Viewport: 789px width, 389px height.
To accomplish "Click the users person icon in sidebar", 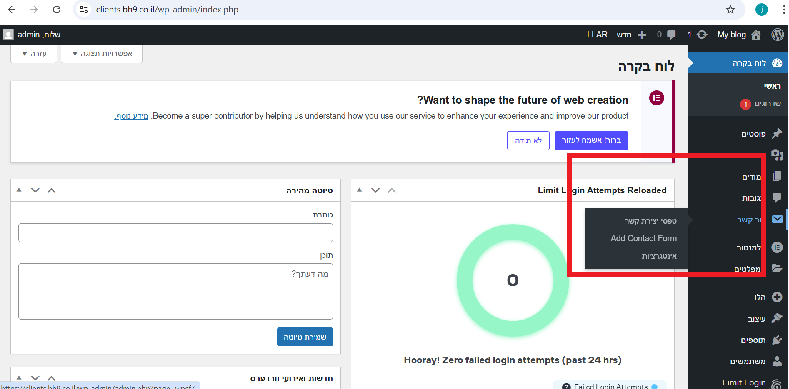I will [x=777, y=361].
